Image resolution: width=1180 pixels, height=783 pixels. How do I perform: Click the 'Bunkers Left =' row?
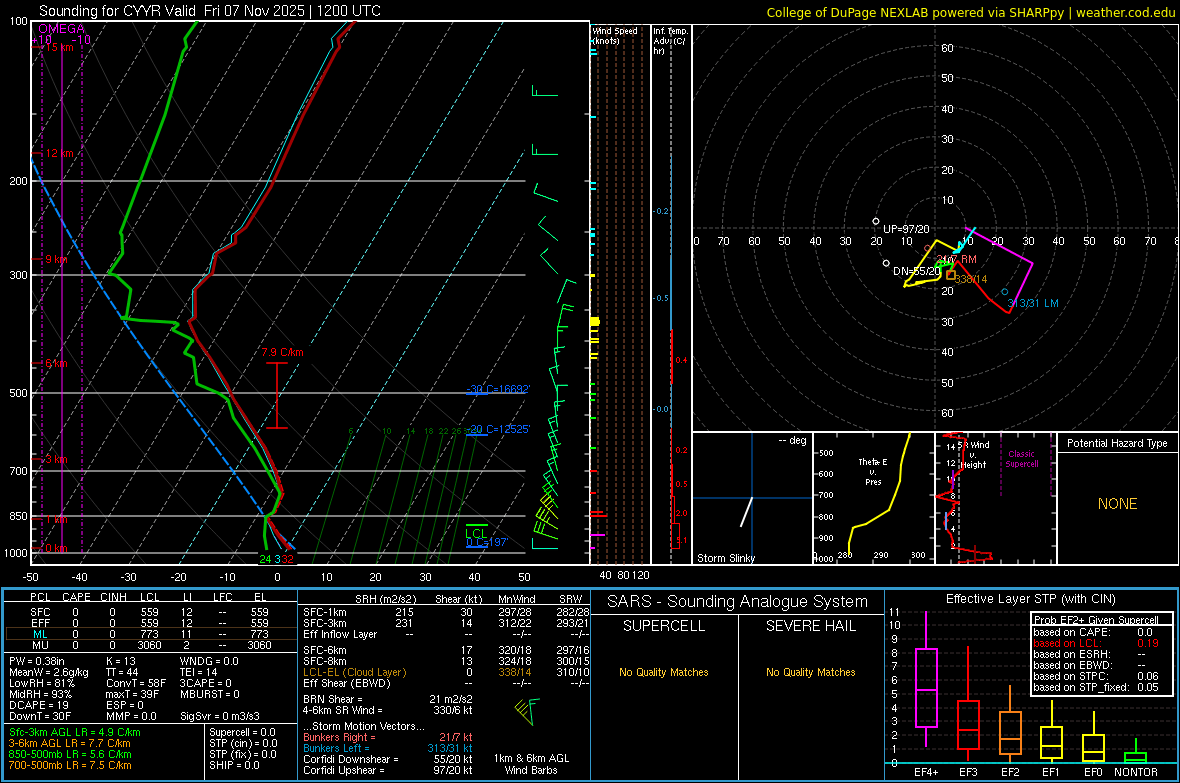pyautogui.click(x=388, y=748)
